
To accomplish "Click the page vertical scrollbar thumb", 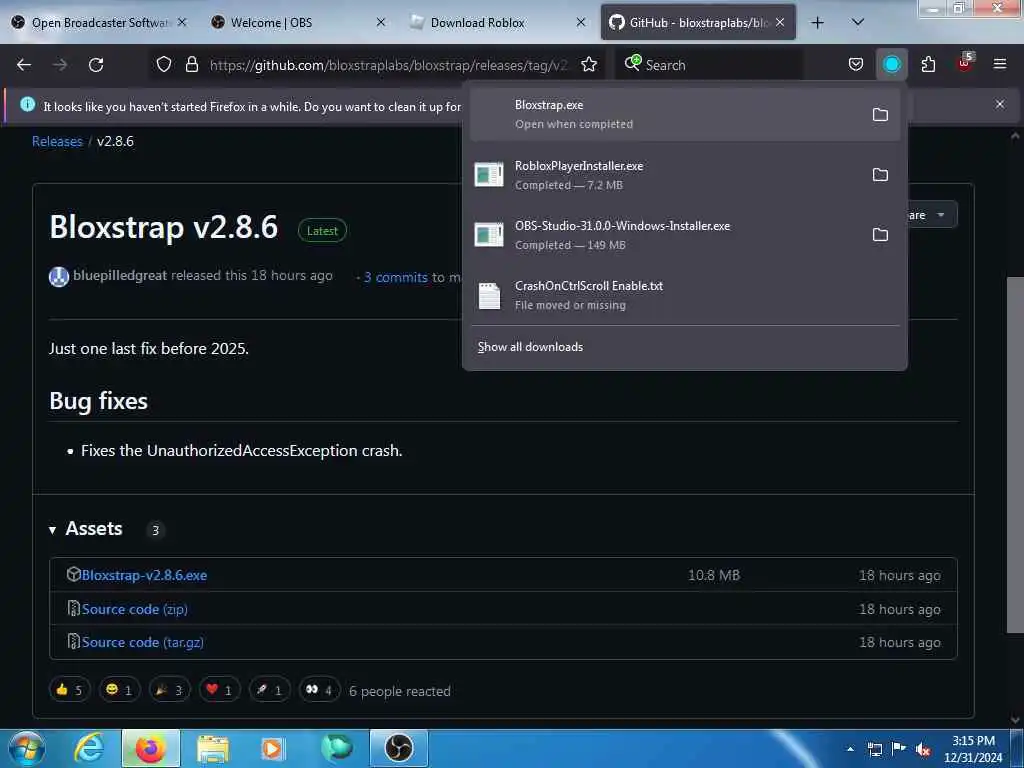I will 1014,454.
